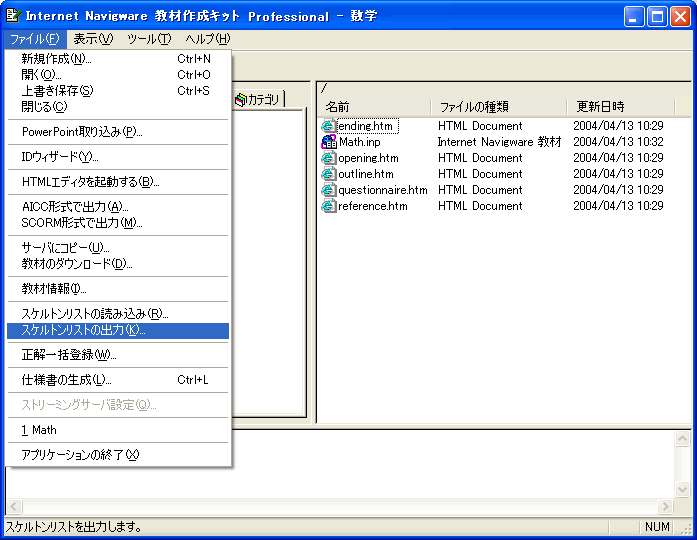Choose SCORM形式で出力(M)...
The width and height of the screenshot is (697, 540).
[x=118, y=223]
